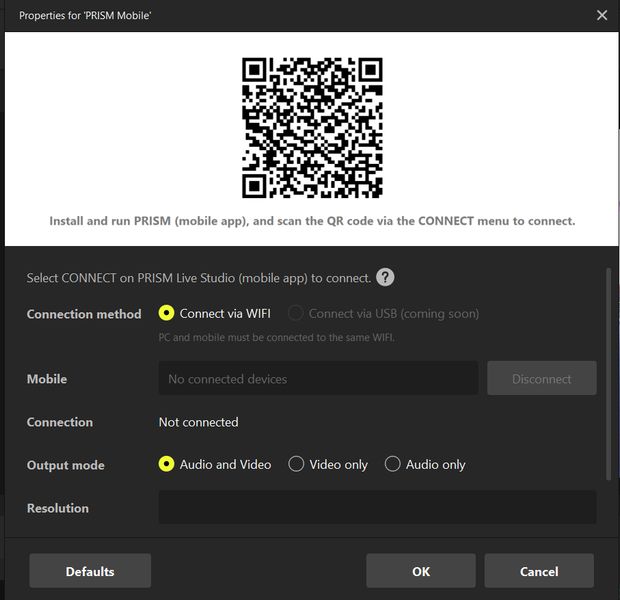The height and width of the screenshot is (600, 620).
Task: Click the QR code image
Action: (312, 127)
